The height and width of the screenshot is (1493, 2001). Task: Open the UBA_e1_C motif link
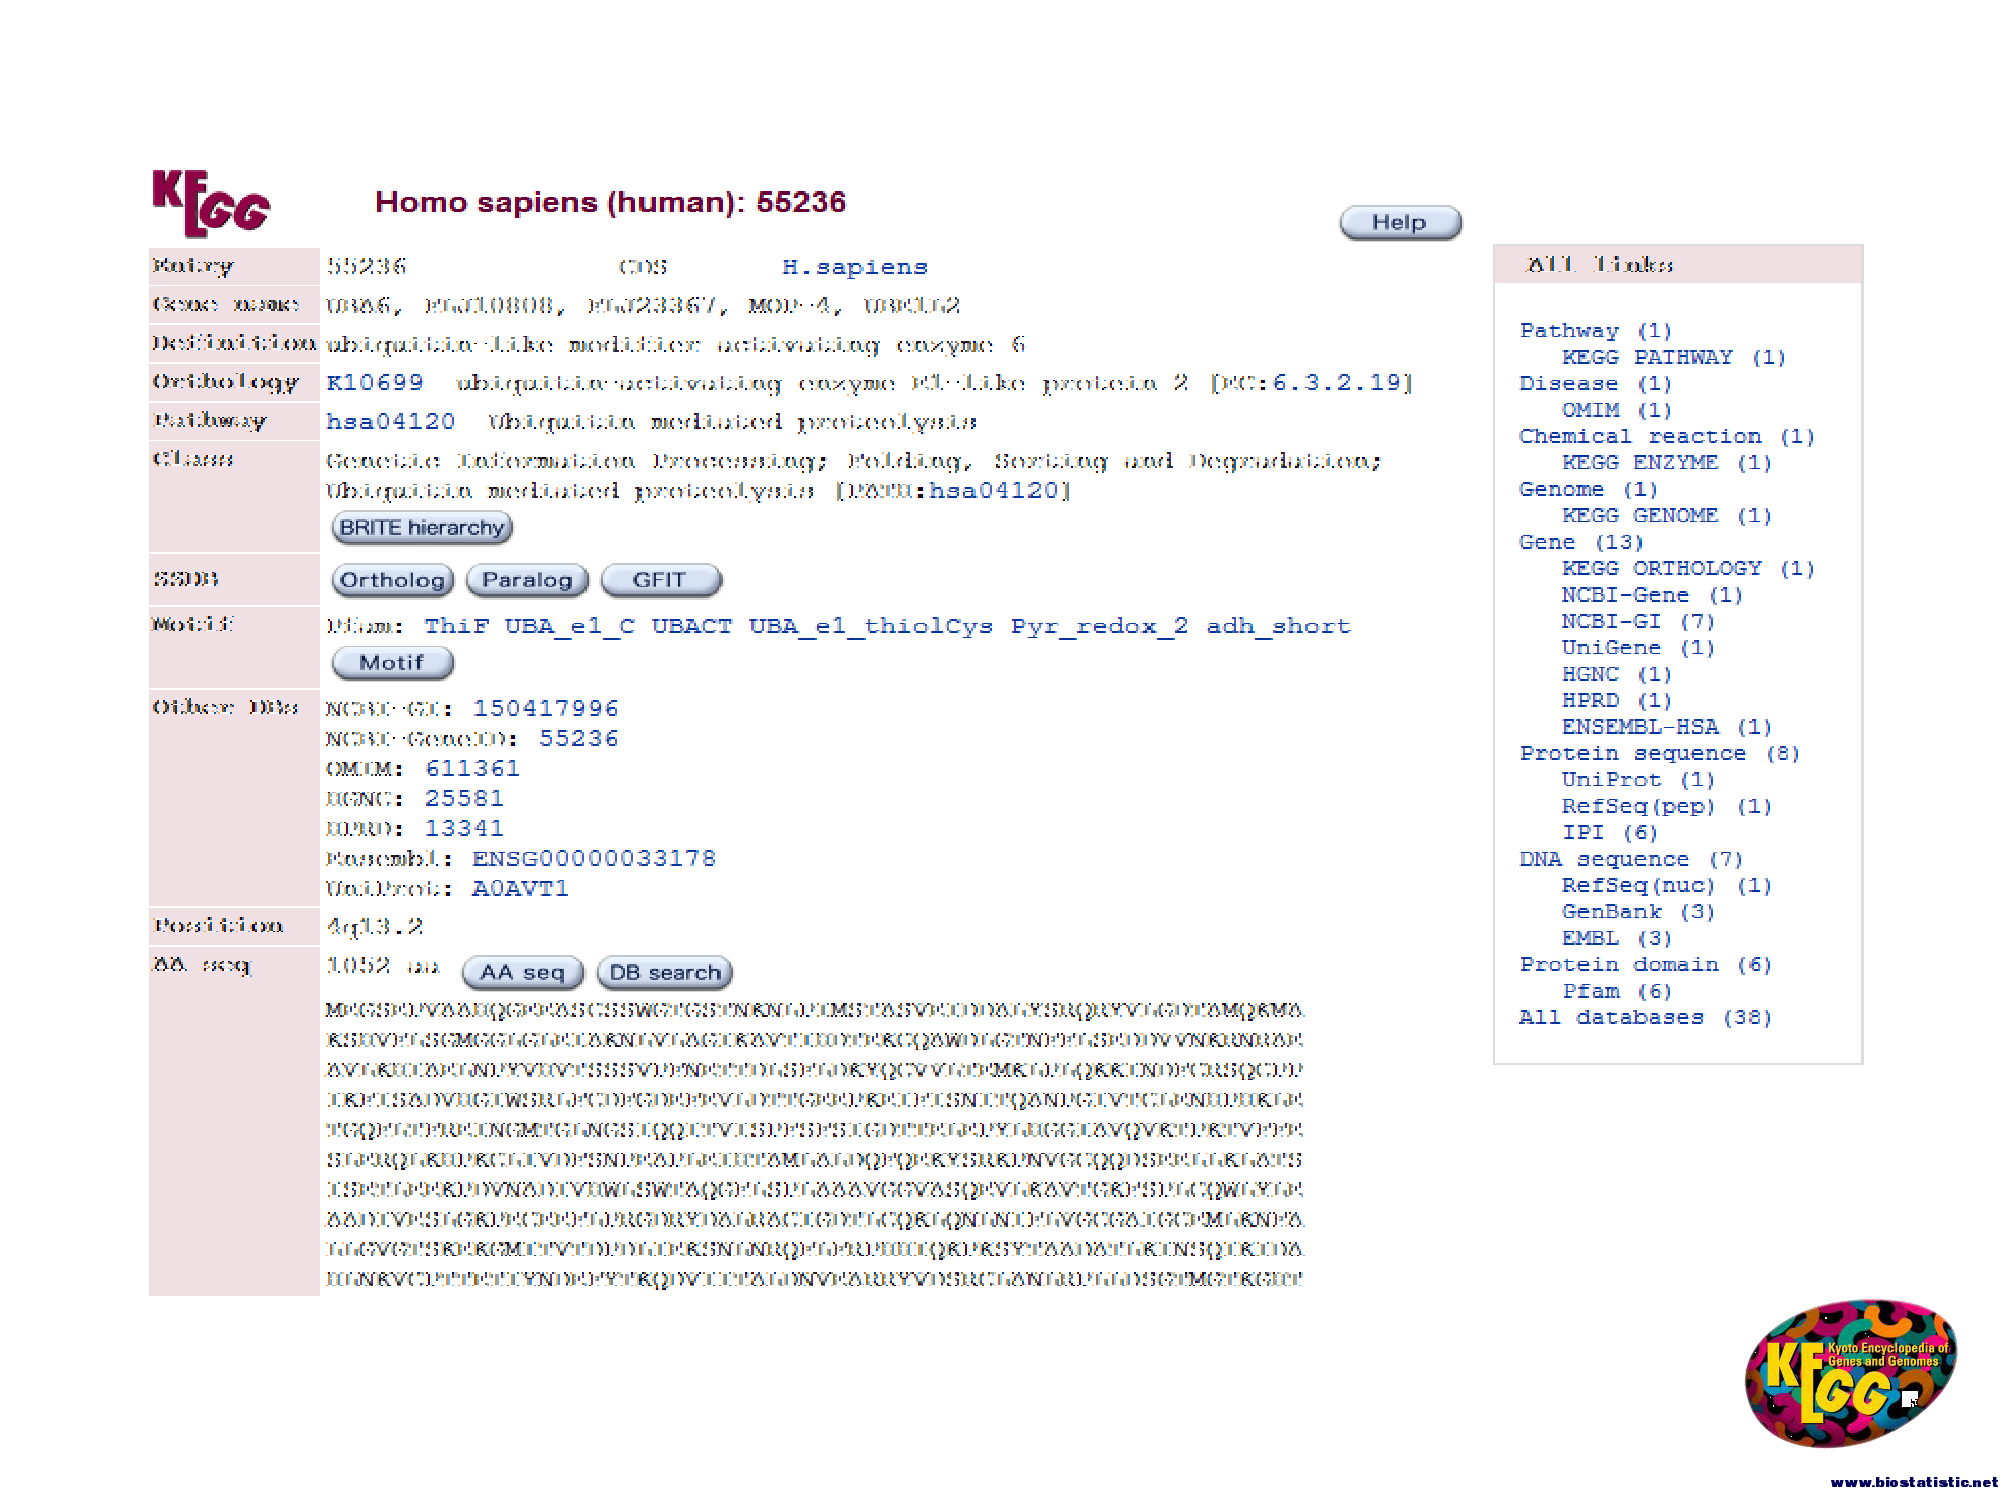point(569,626)
